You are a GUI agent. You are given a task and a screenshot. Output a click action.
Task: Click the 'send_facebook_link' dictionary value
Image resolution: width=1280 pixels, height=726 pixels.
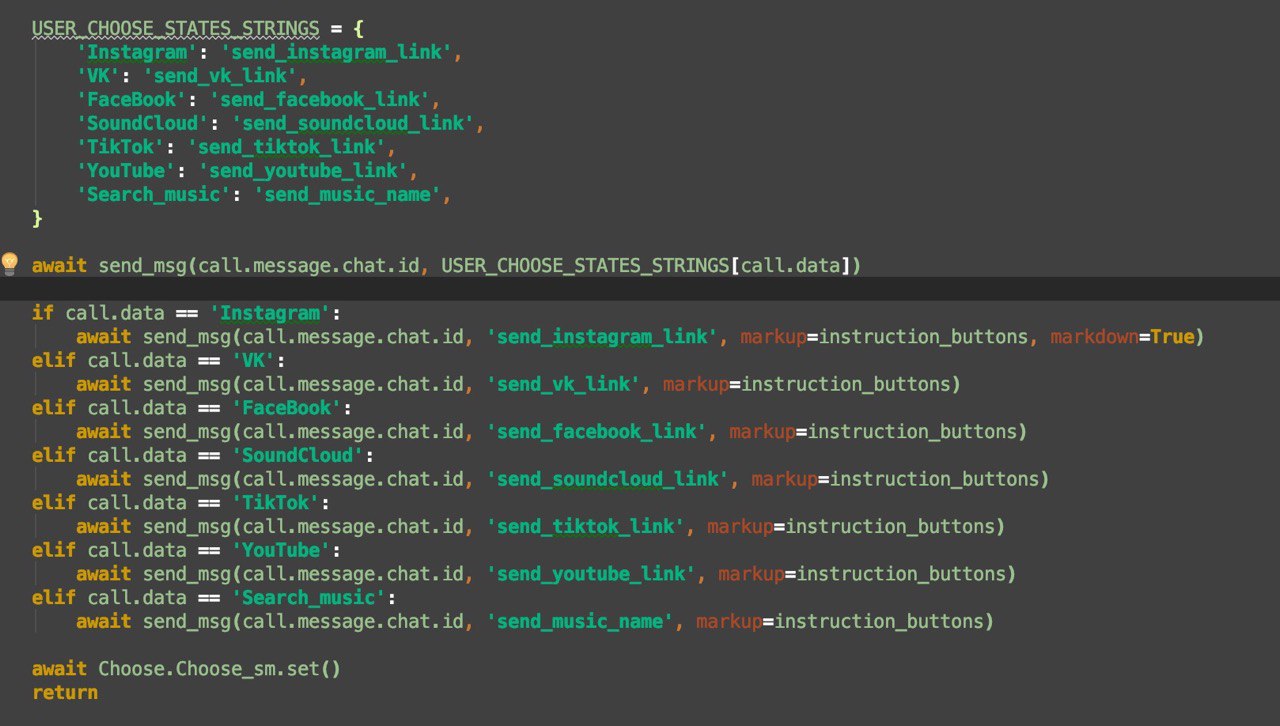[320, 99]
